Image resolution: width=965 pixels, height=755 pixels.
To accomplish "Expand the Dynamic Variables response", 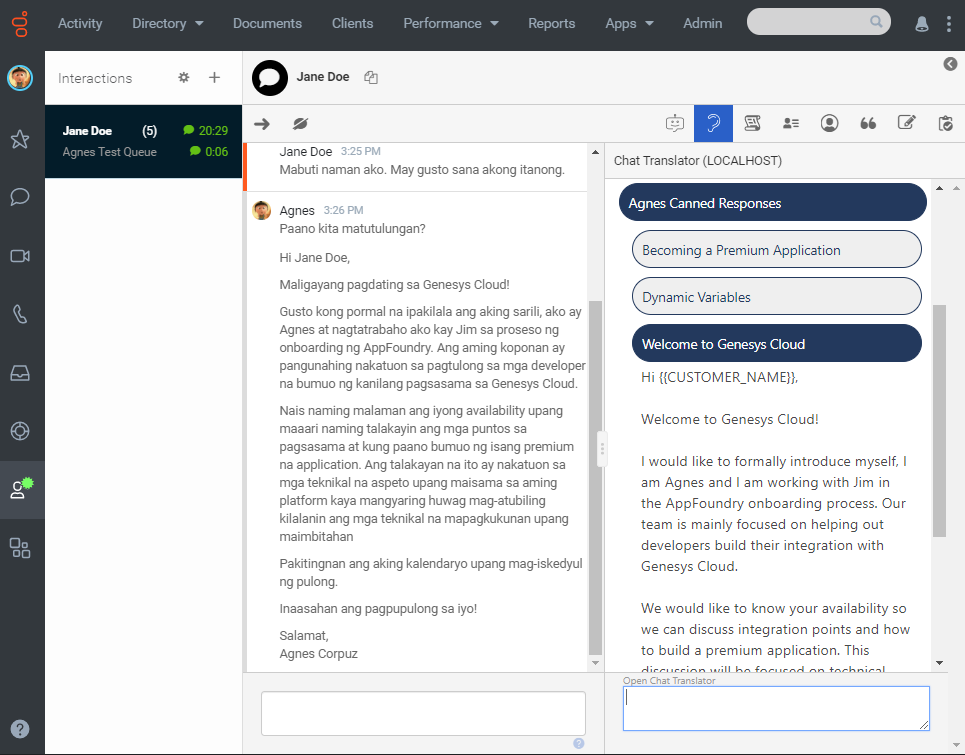I will pos(776,297).
